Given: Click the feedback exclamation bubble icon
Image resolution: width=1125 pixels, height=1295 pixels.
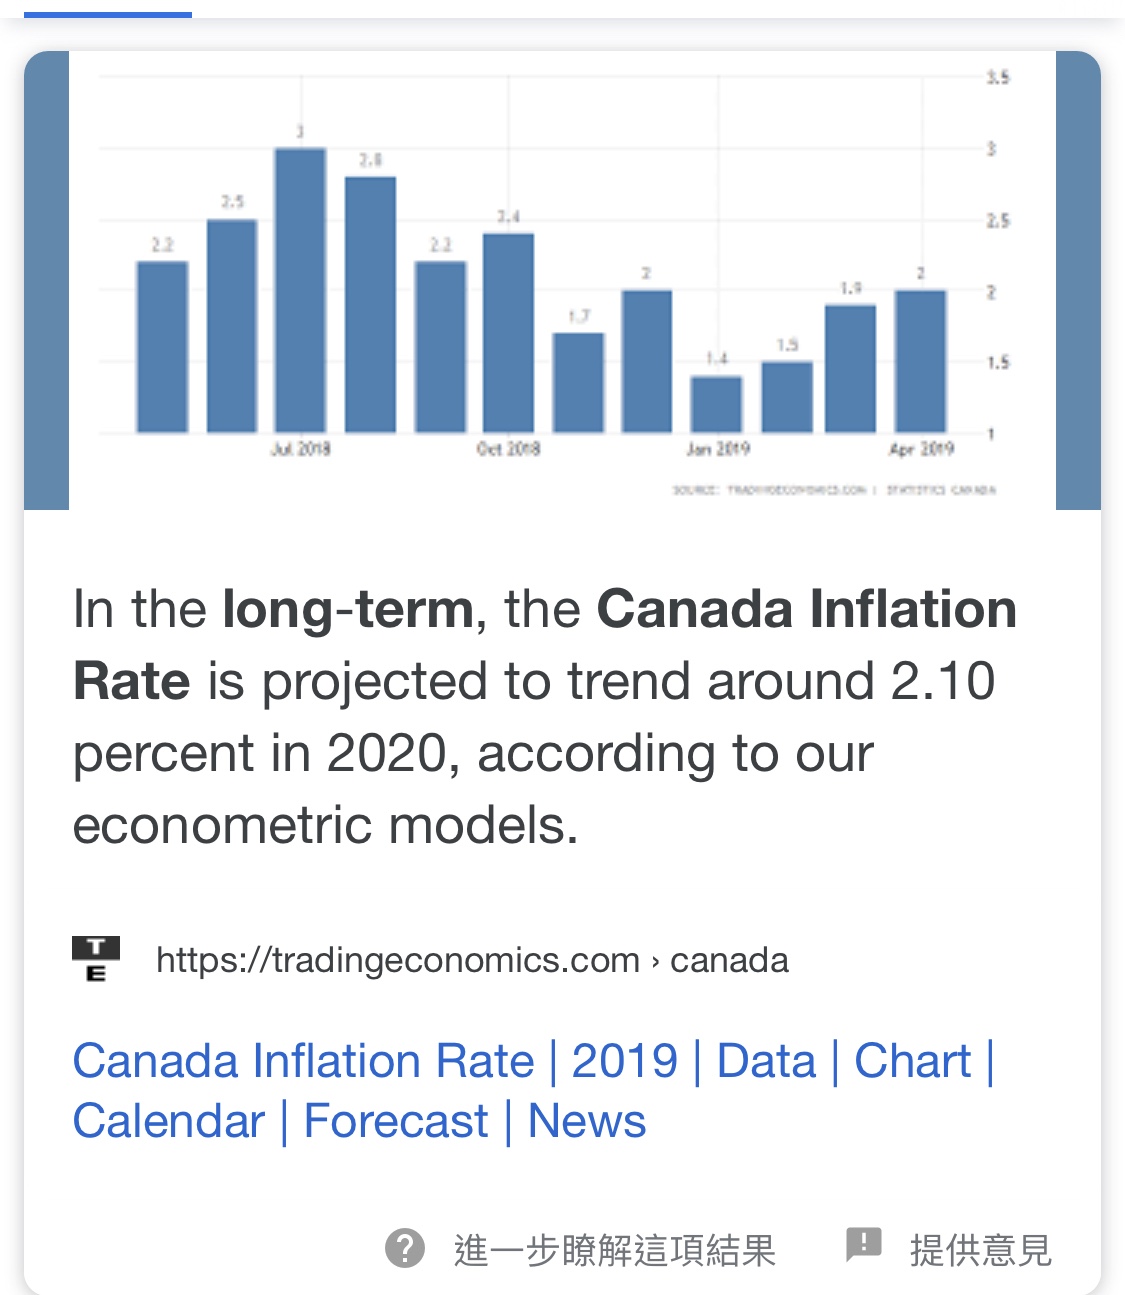Looking at the screenshot, I should tap(863, 1244).
